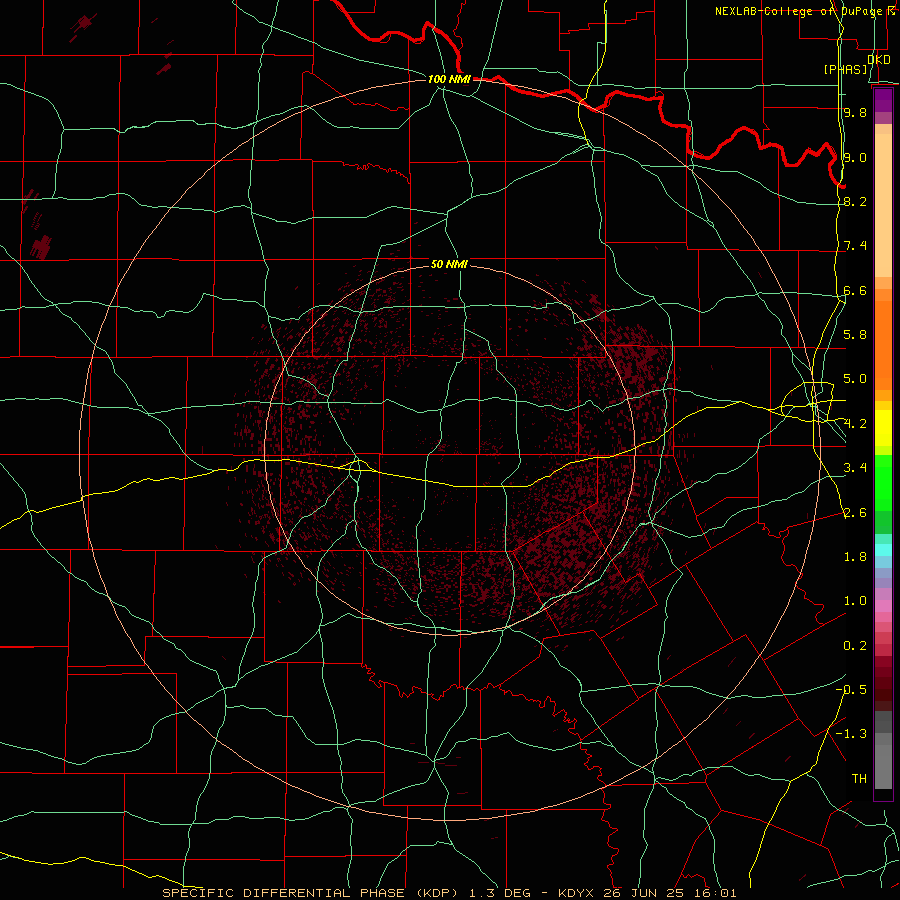Click the Specific Differential Phase caption at bottom
Screen dimensions: 900x900
[x=449, y=893]
